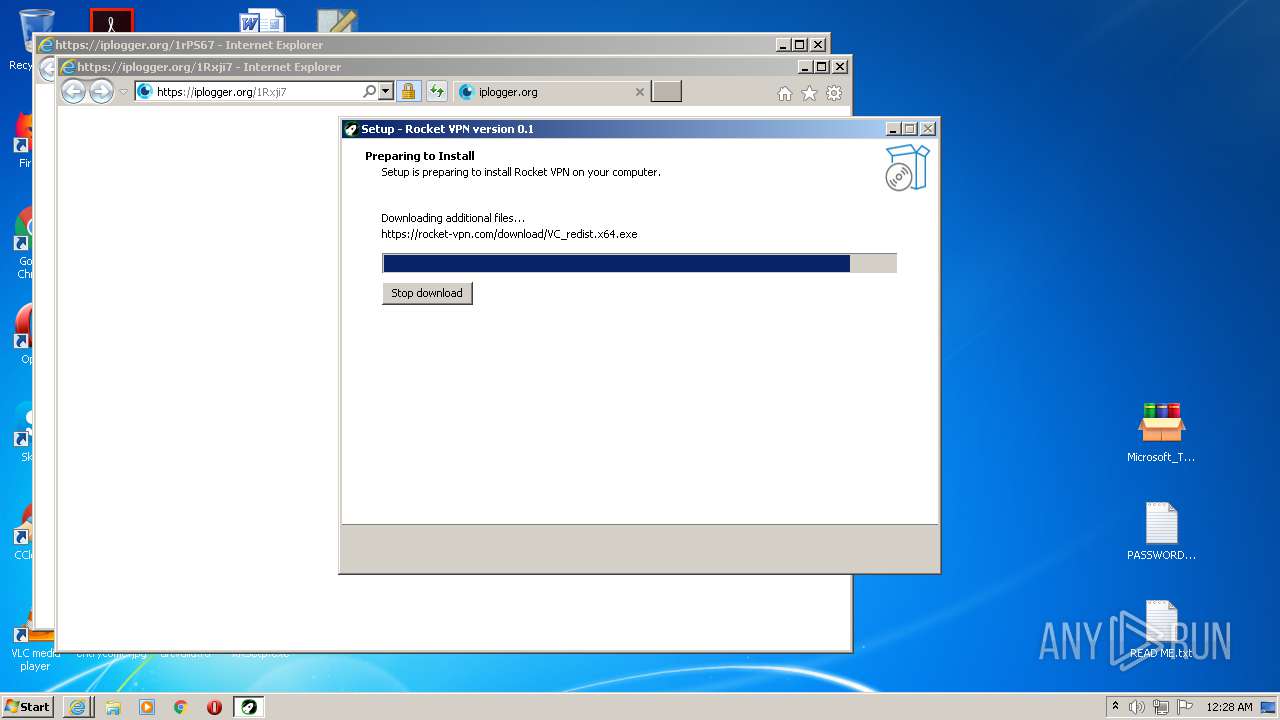Image resolution: width=1280 pixels, height=720 pixels.
Task: Select the Adobe Reader desktop icon
Action: point(111,20)
